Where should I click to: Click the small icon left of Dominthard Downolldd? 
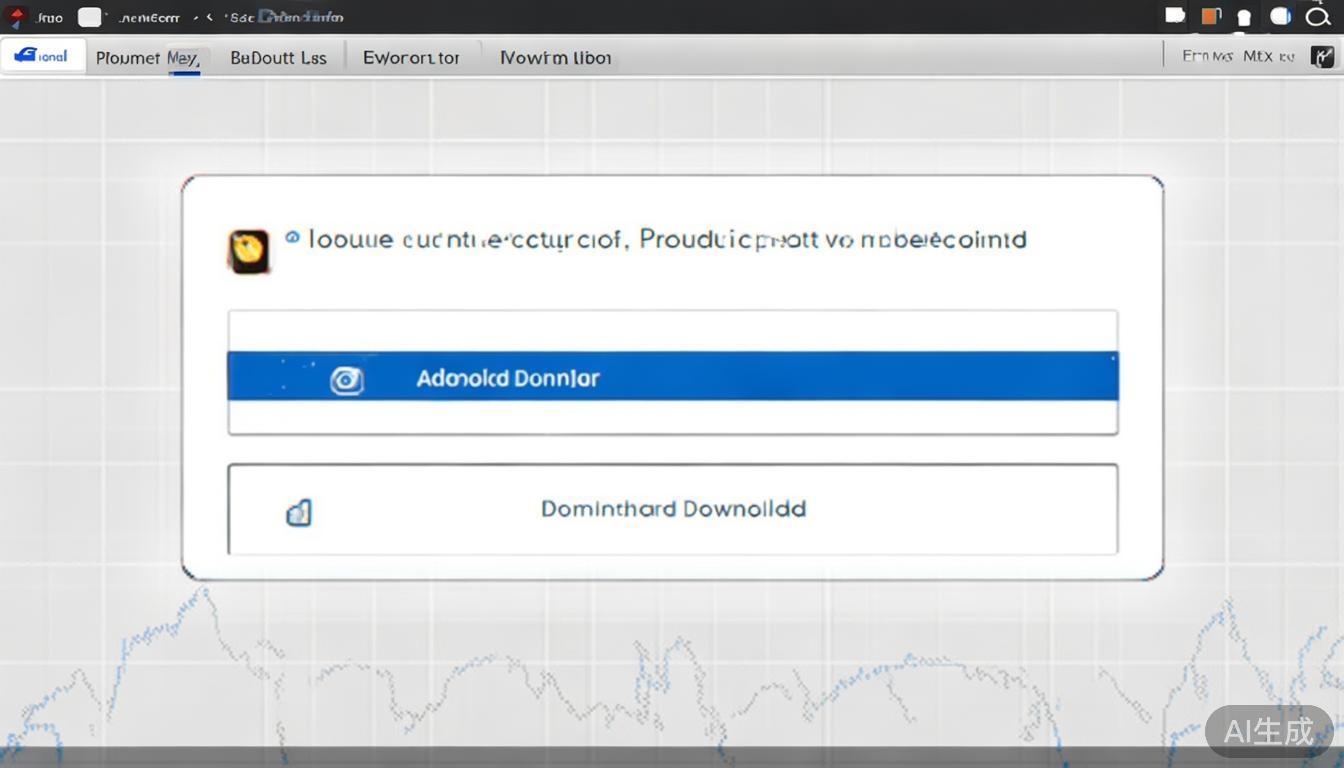[x=299, y=513]
